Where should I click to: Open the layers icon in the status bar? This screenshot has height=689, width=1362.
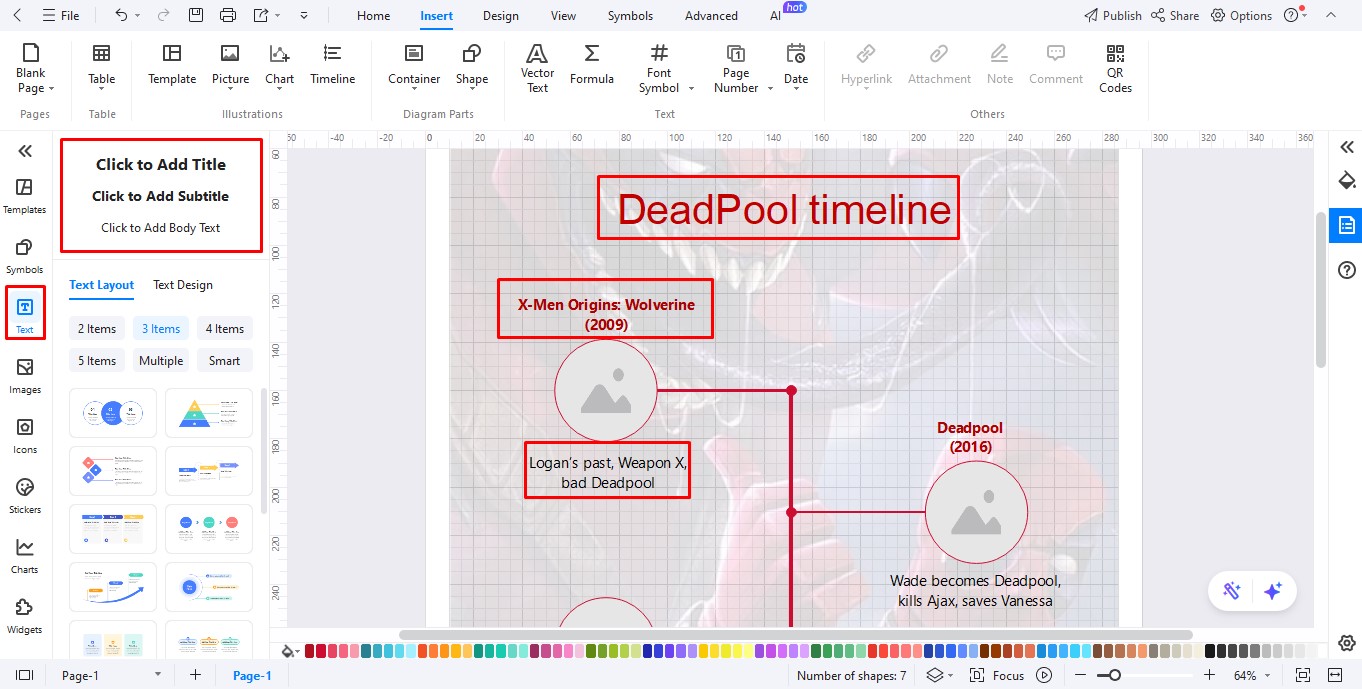934,676
